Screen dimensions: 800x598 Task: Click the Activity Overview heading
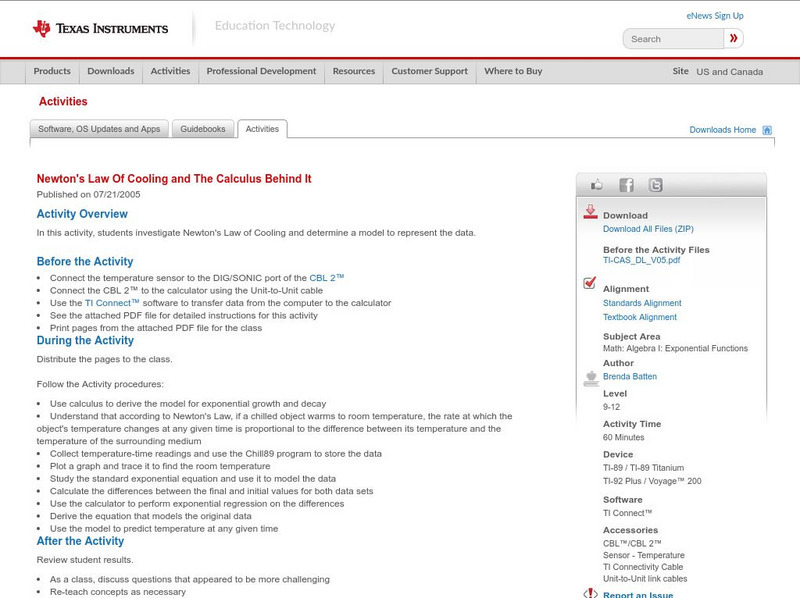[x=82, y=214]
